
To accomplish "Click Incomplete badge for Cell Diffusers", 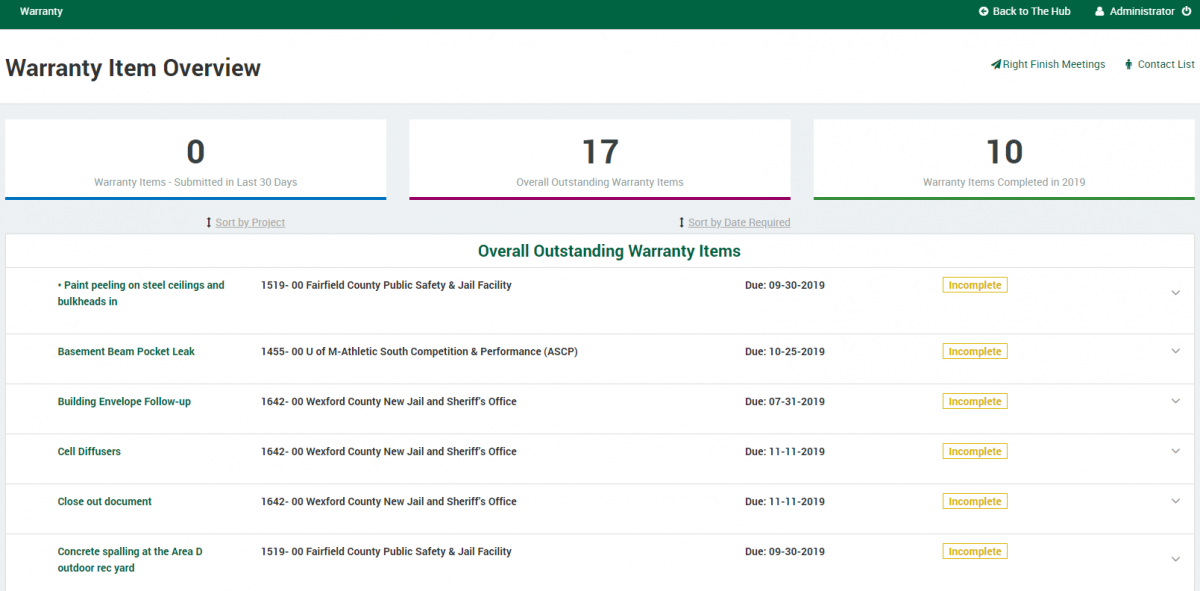I will click(x=975, y=451).
